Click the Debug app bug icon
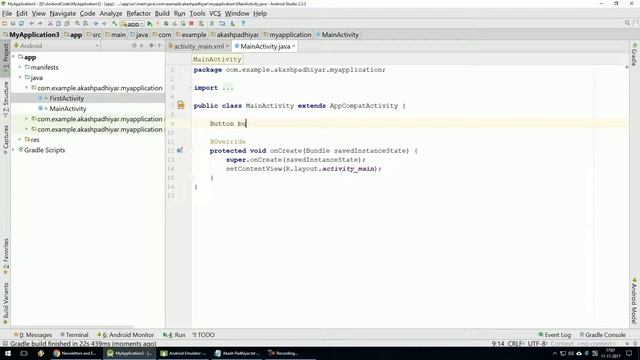 [166, 24]
